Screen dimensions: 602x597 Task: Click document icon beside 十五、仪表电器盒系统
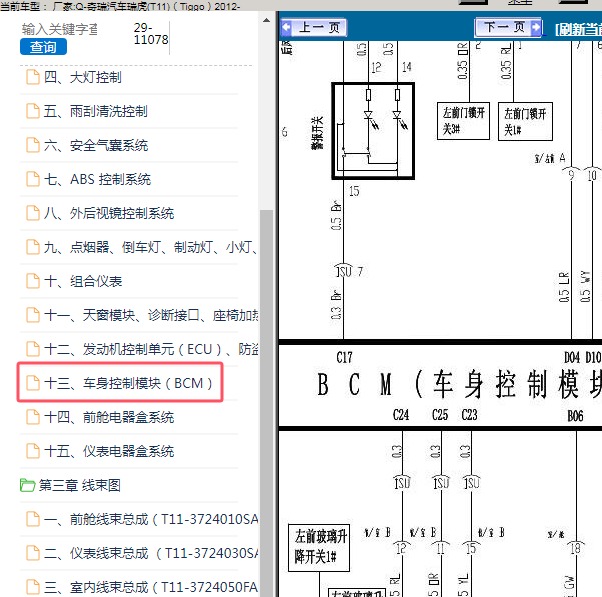33,451
